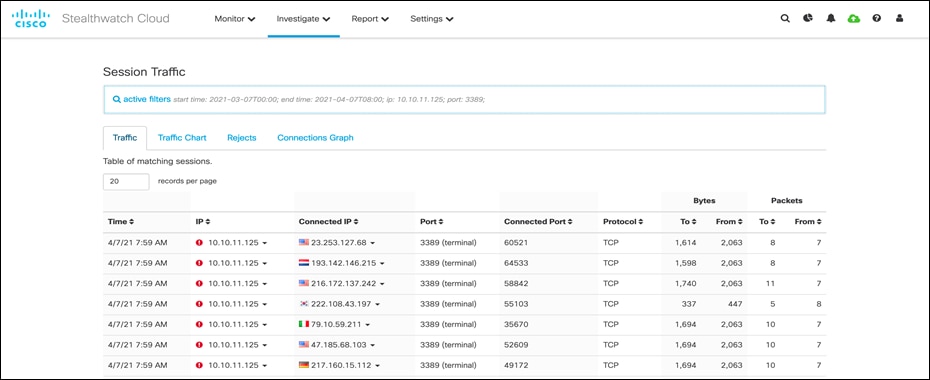
Task: Click the Stealthwatch Cloud title
Action: 116,18
